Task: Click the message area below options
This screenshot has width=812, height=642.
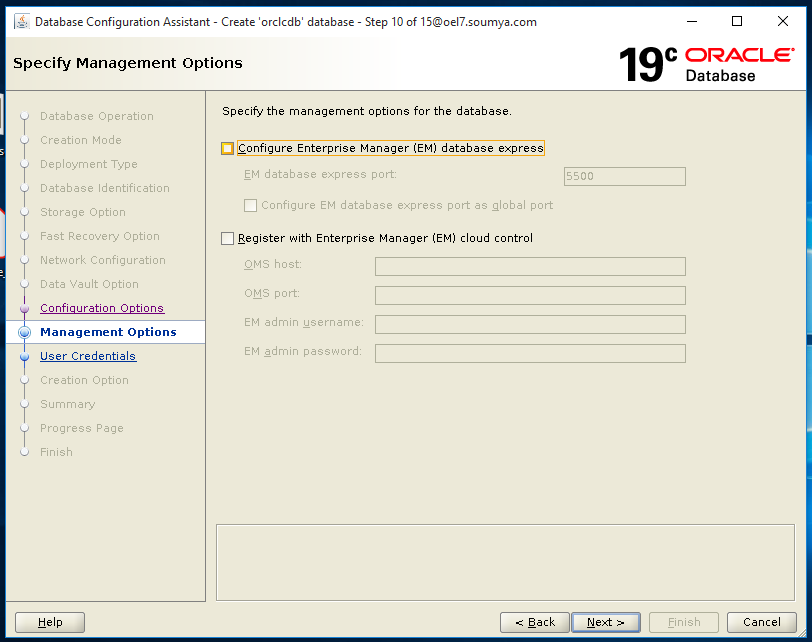Action: pos(505,562)
